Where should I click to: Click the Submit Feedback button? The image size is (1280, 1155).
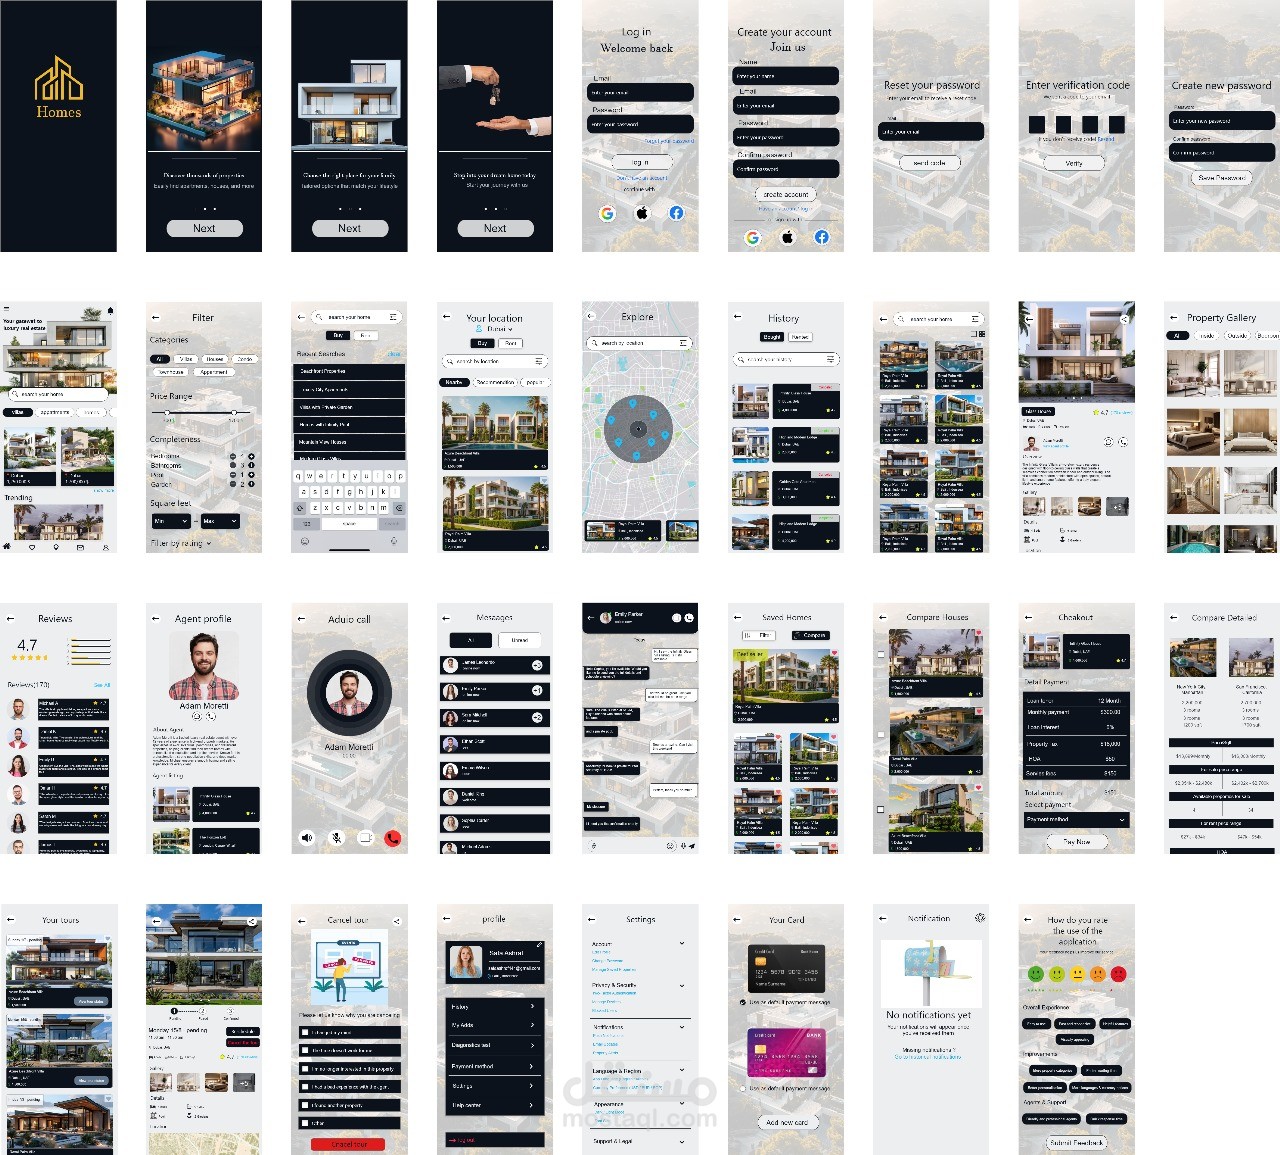click(1077, 1142)
